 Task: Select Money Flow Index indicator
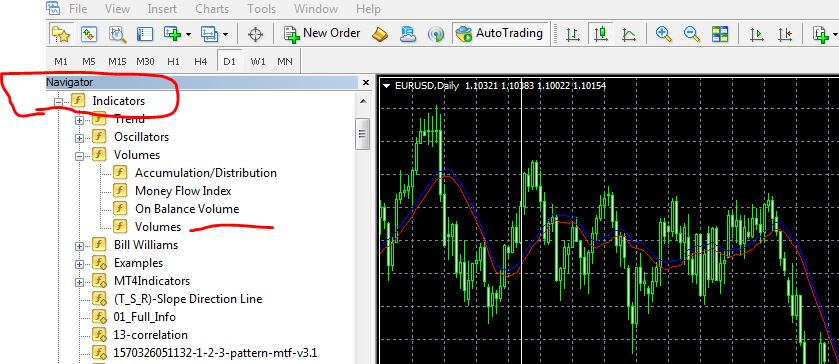[183, 191]
